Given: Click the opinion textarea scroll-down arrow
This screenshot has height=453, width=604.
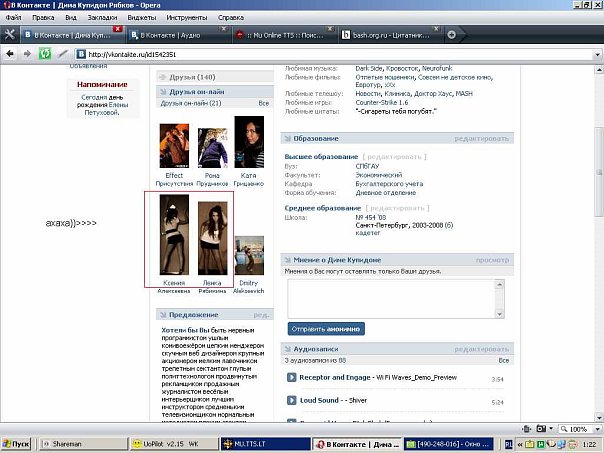Looking at the screenshot, I should point(500,314).
